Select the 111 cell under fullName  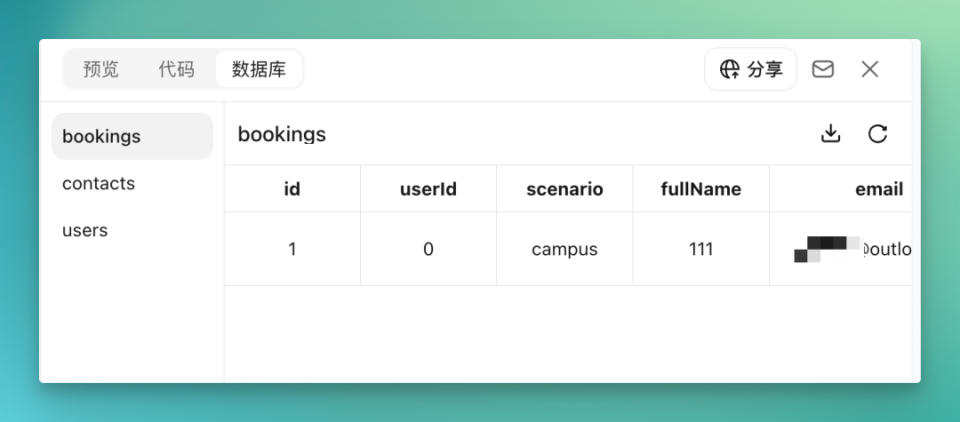(x=701, y=249)
